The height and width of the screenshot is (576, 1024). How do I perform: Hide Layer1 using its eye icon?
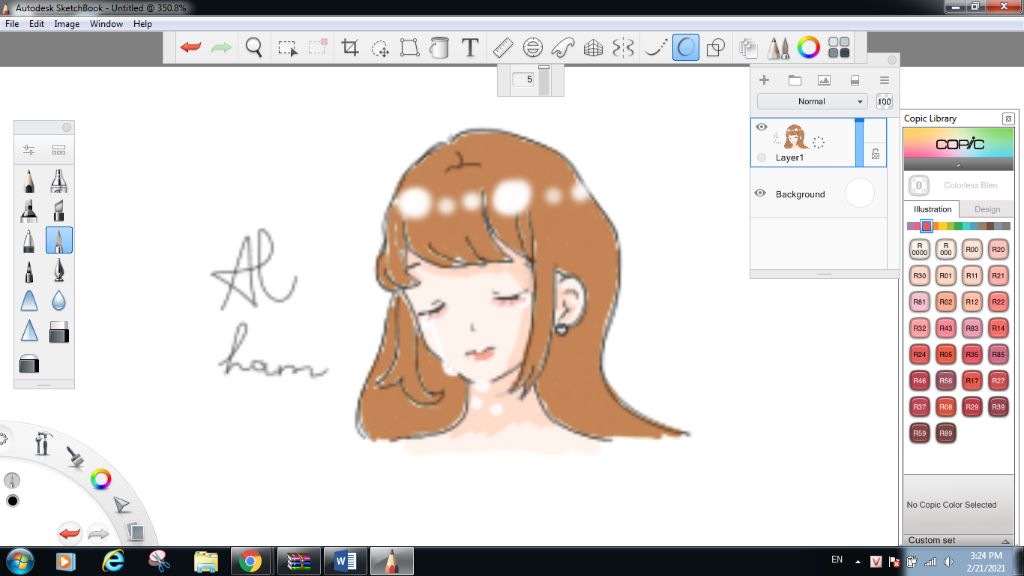tap(761, 127)
